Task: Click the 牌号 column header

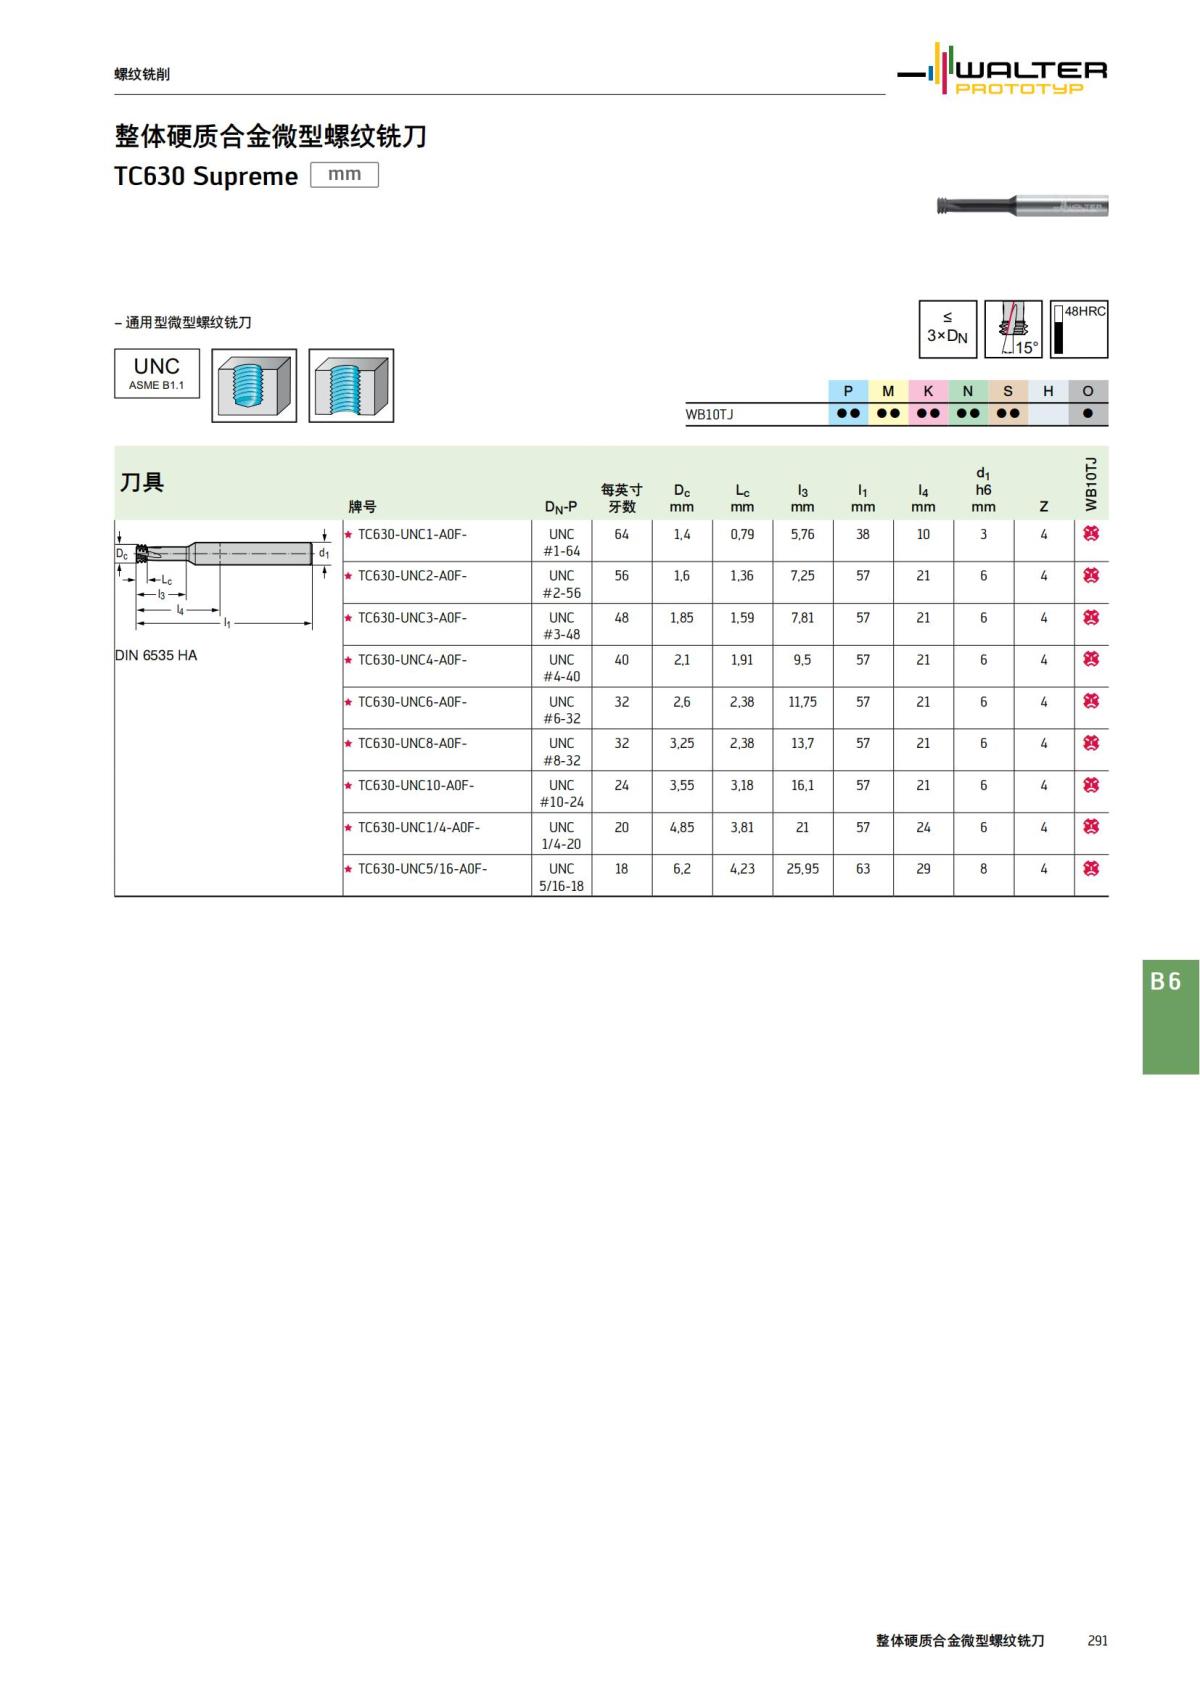Action: (362, 507)
